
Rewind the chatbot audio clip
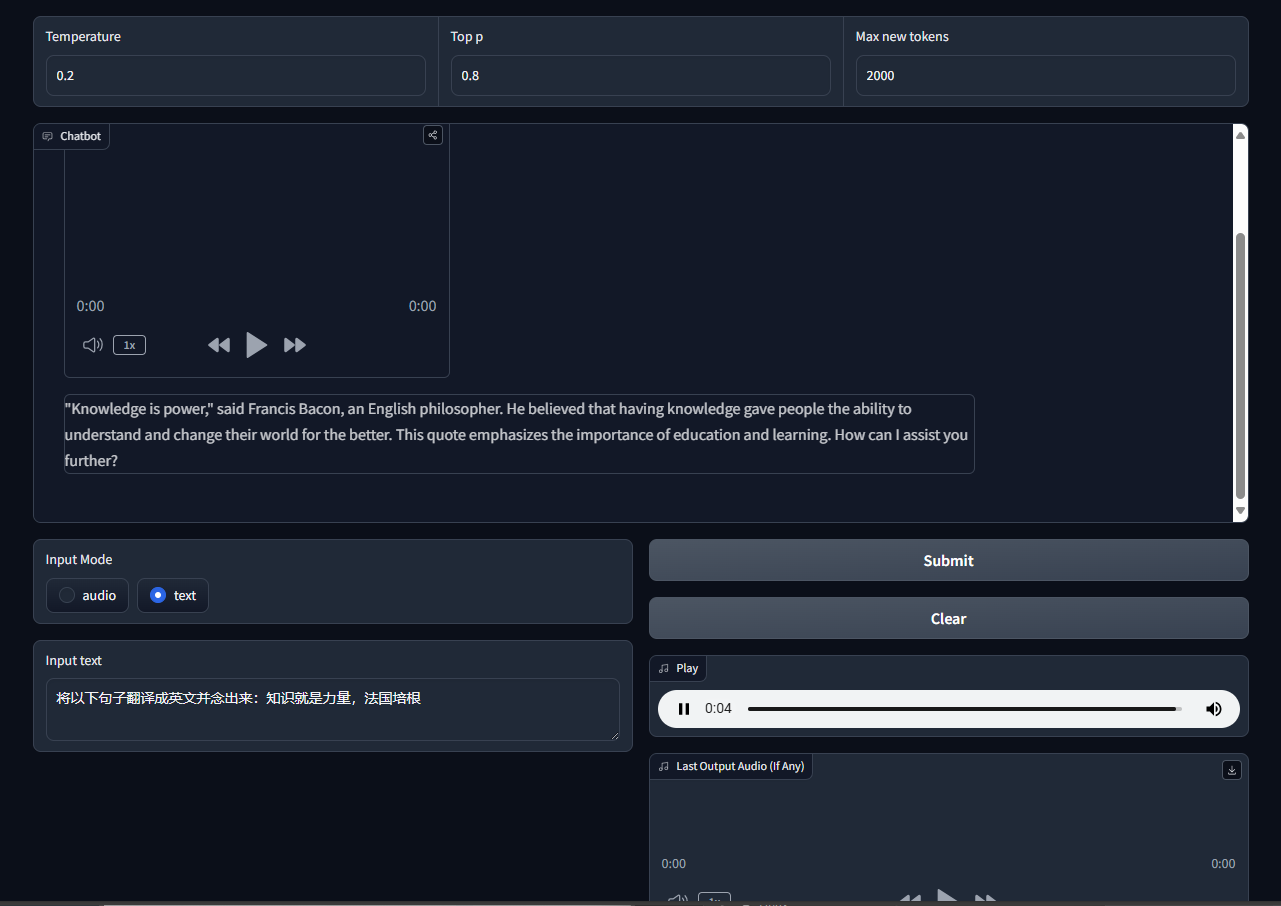point(219,345)
